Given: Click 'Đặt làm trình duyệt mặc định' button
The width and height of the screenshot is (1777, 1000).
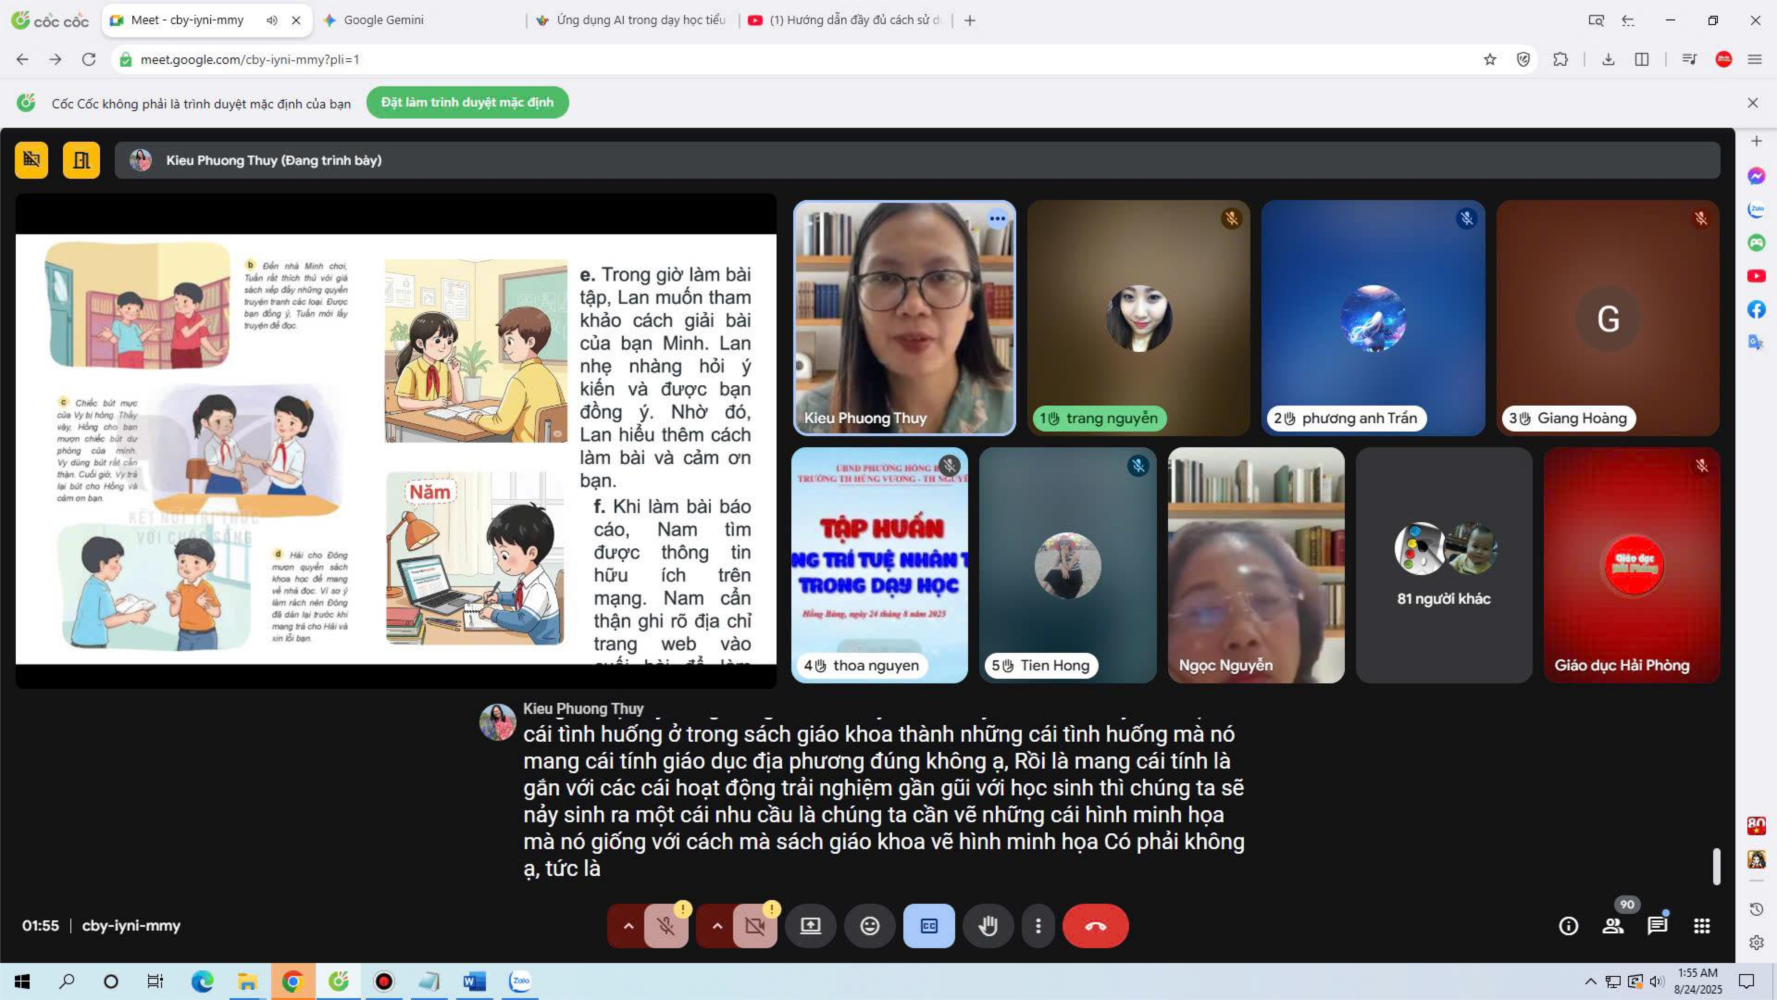Looking at the screenshot, I should (467, 102).
